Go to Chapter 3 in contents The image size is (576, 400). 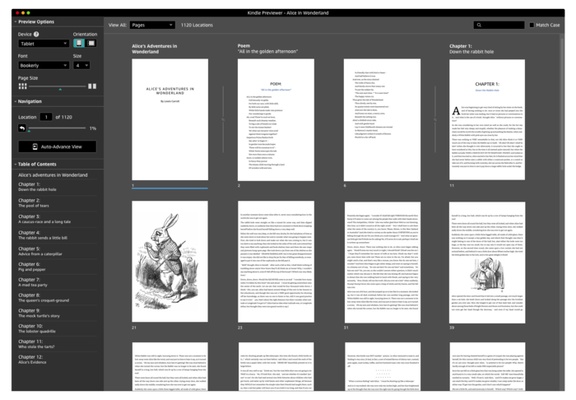[44, 219]
